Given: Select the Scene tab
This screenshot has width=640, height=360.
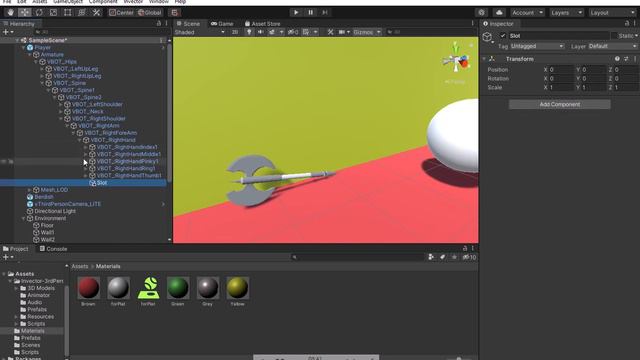Looking at the screenshot, I should [x=188, y=24].
